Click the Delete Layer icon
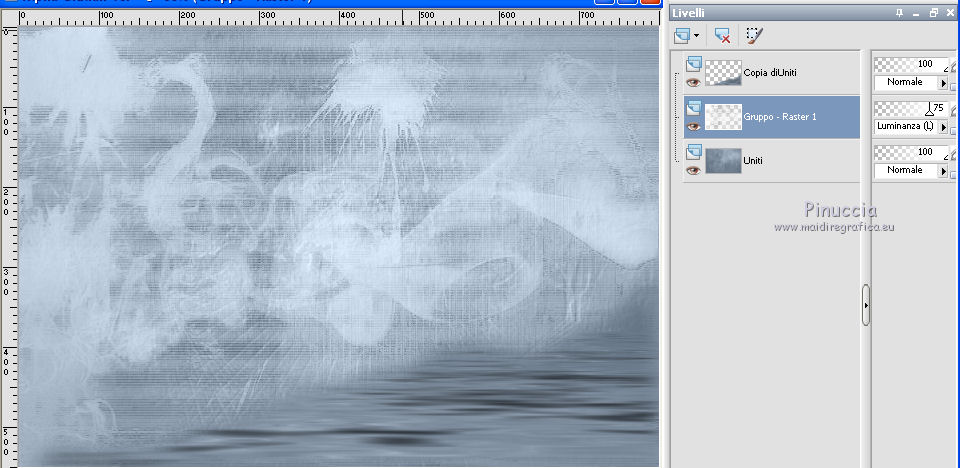This screenshot has width=960, height=468. 722,36
